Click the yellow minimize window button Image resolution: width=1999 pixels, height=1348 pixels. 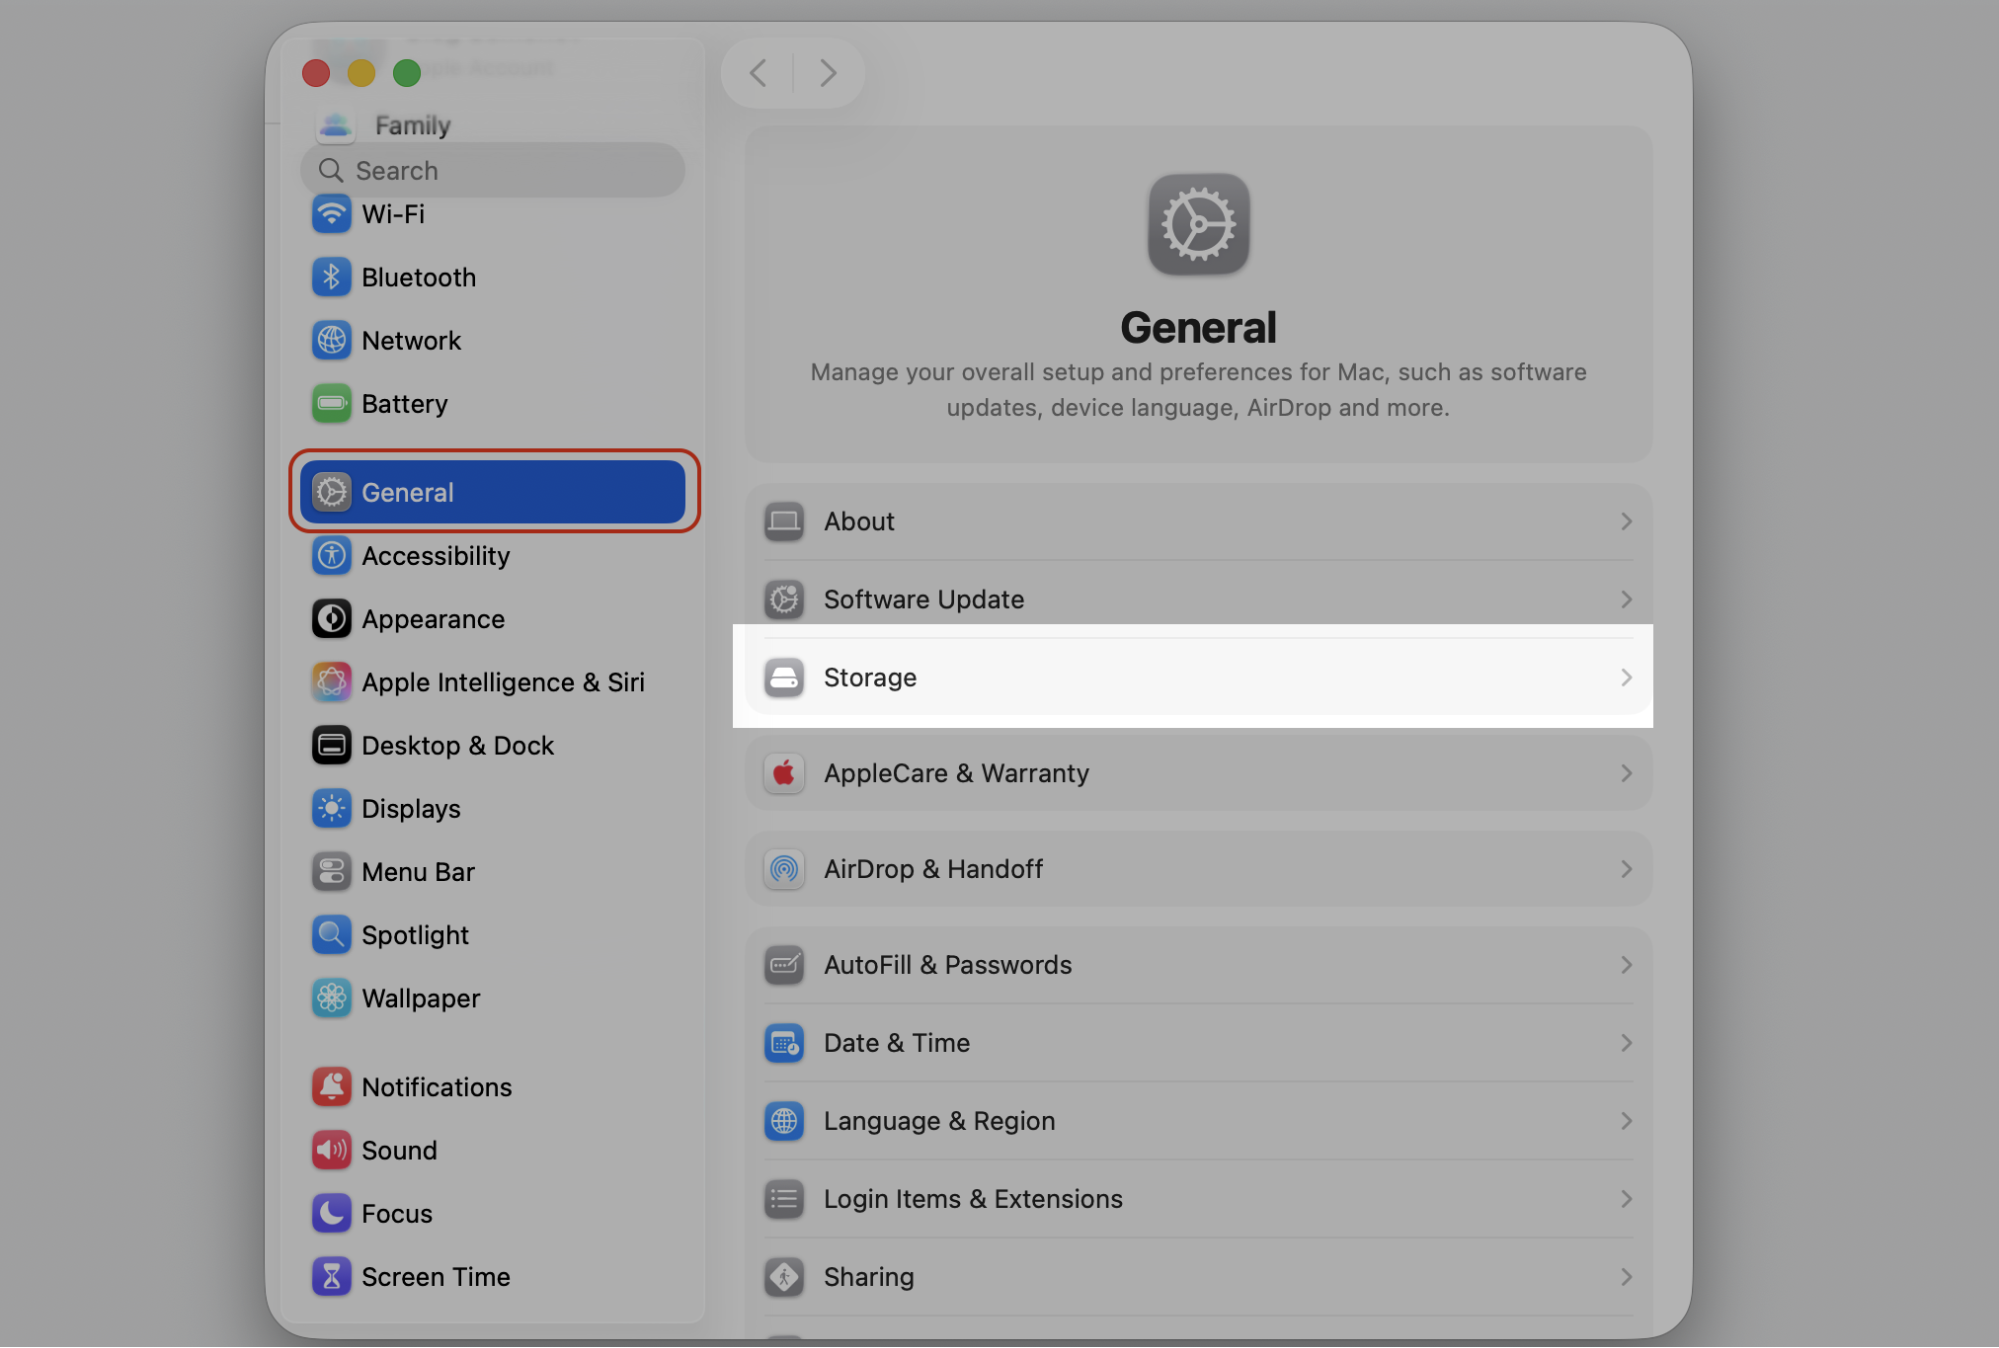(361, 73)
